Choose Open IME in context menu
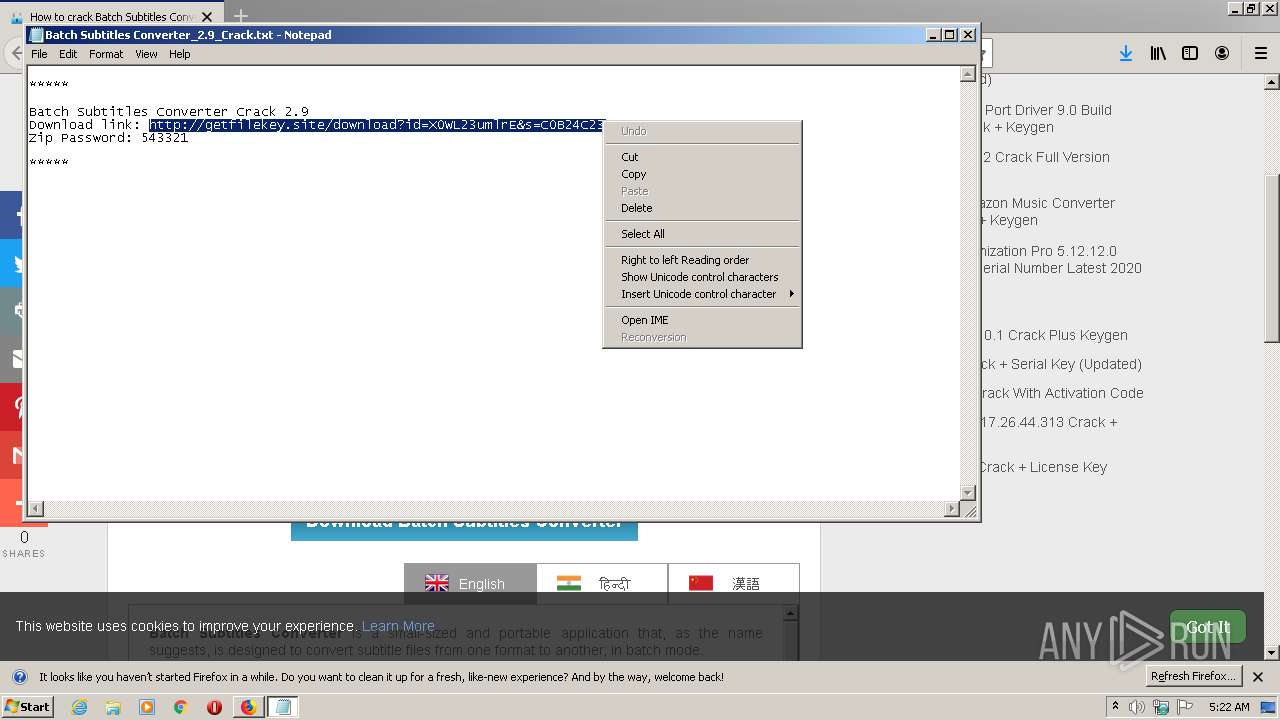1280x720 pixels. (x=702, y=320)
